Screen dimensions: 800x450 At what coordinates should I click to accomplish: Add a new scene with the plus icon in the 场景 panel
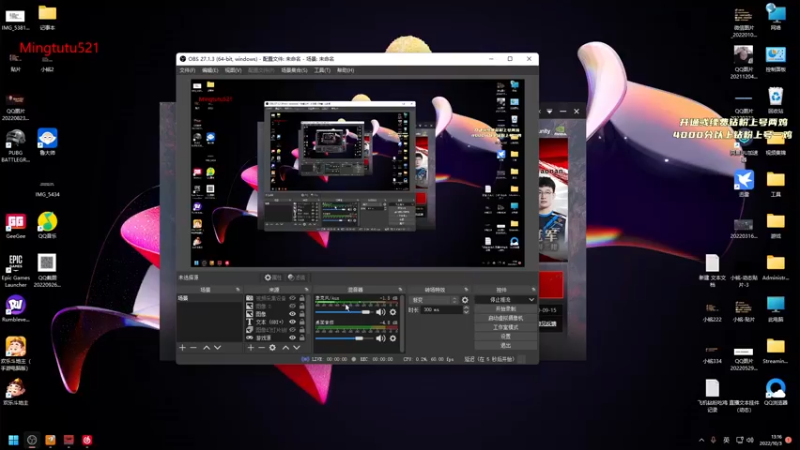tap(182, 347)
